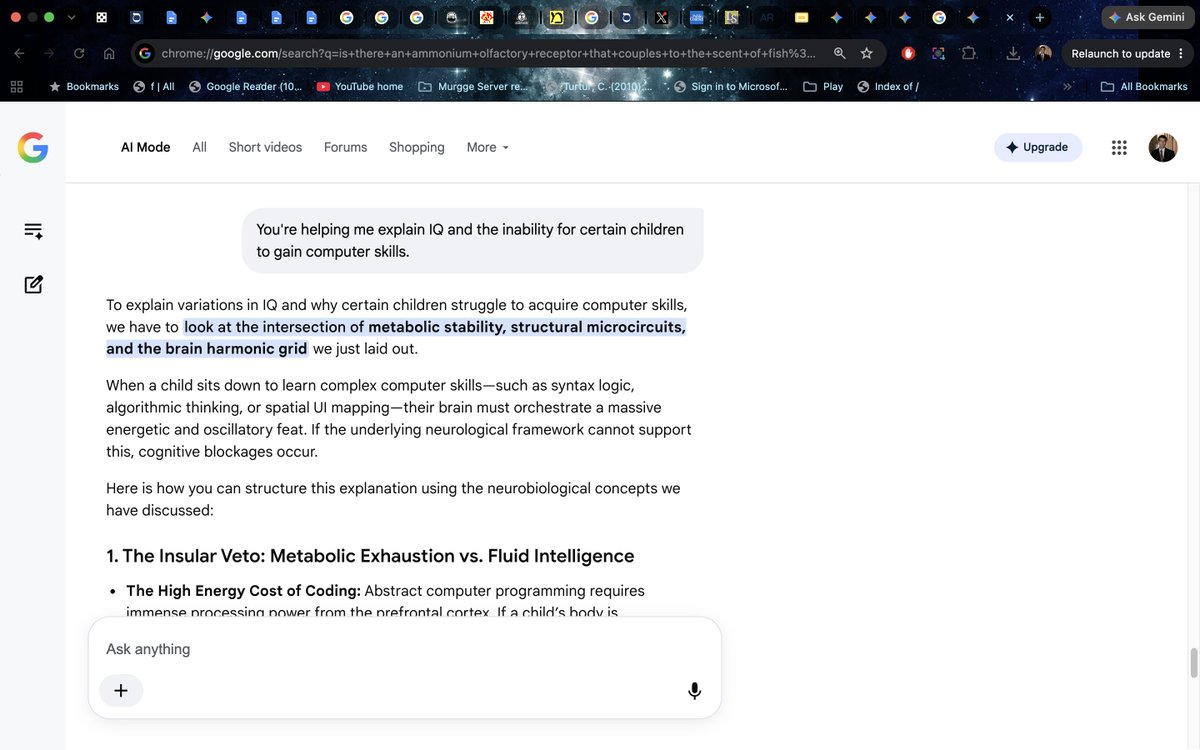Click the highlighted text 'metabolic stability, structural microcircuits'
Image resolution: width=1200 pixels, height=750 pixels.
tap(527, 327)
